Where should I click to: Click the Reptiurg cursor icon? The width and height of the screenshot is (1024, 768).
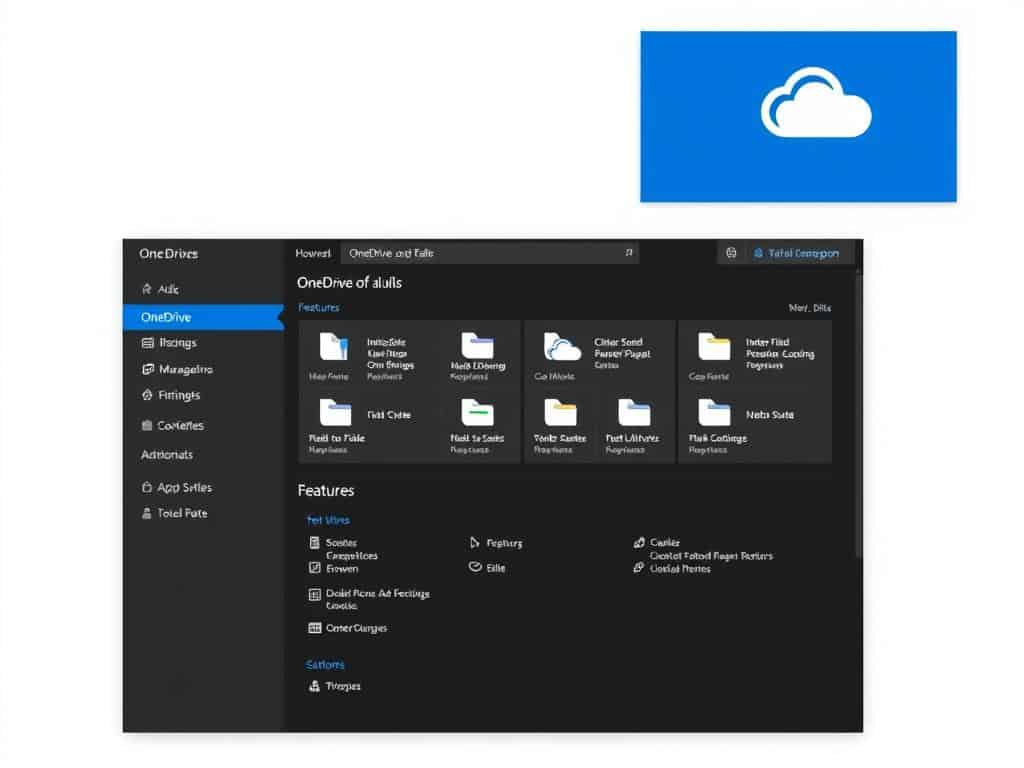(x=475, y=543)
